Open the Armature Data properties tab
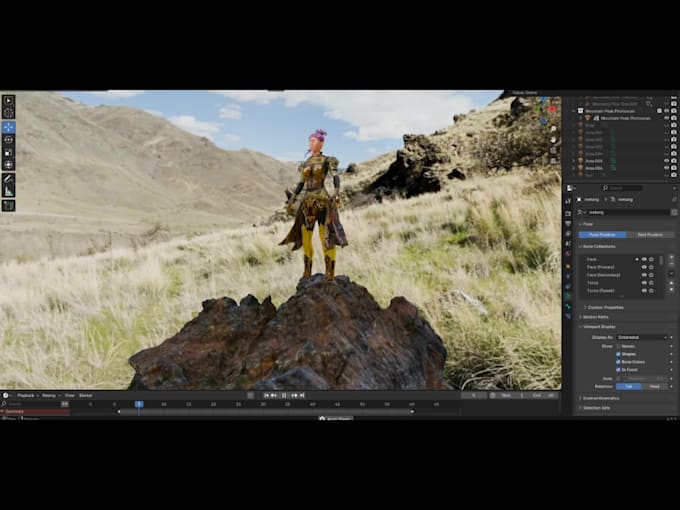The image size is (680, 510). point(568,296)
